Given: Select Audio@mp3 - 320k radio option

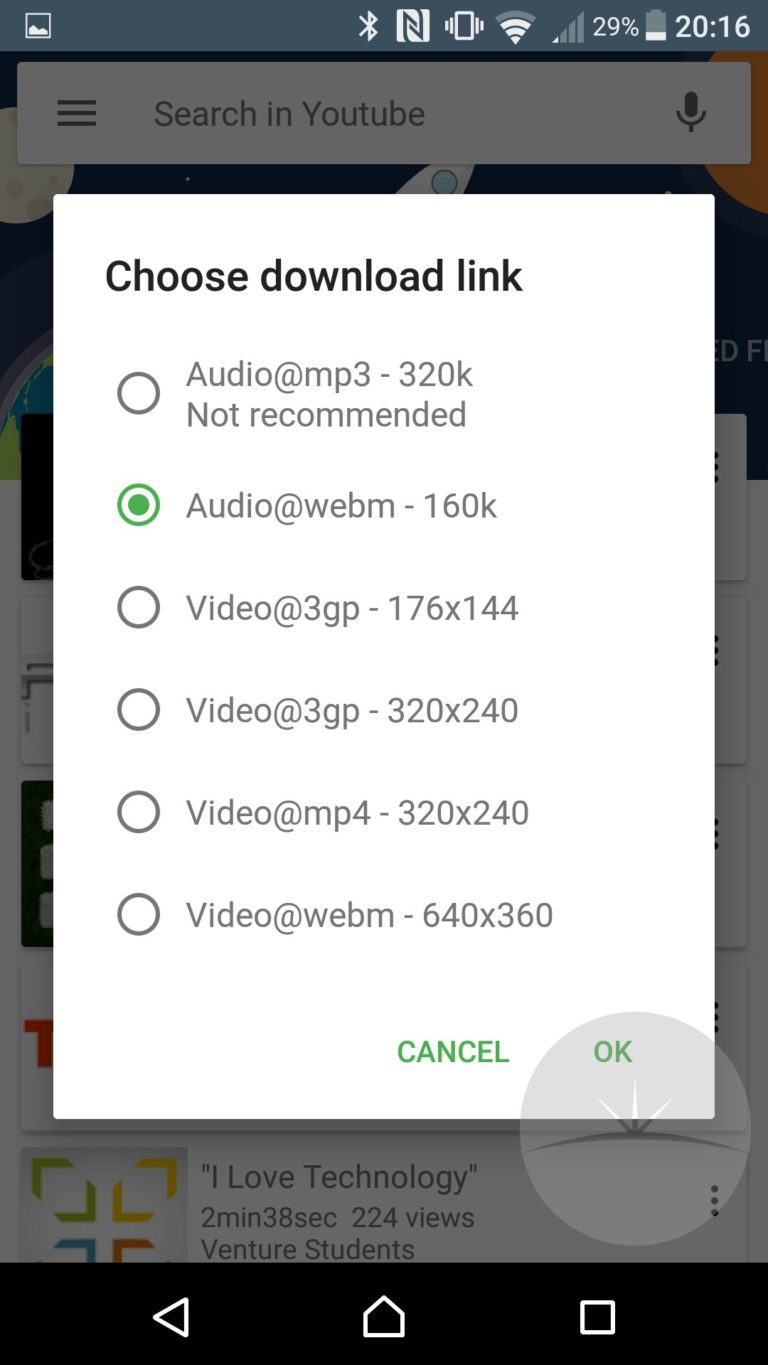Looking at the screenshot, I should click(x=138, y=393).
